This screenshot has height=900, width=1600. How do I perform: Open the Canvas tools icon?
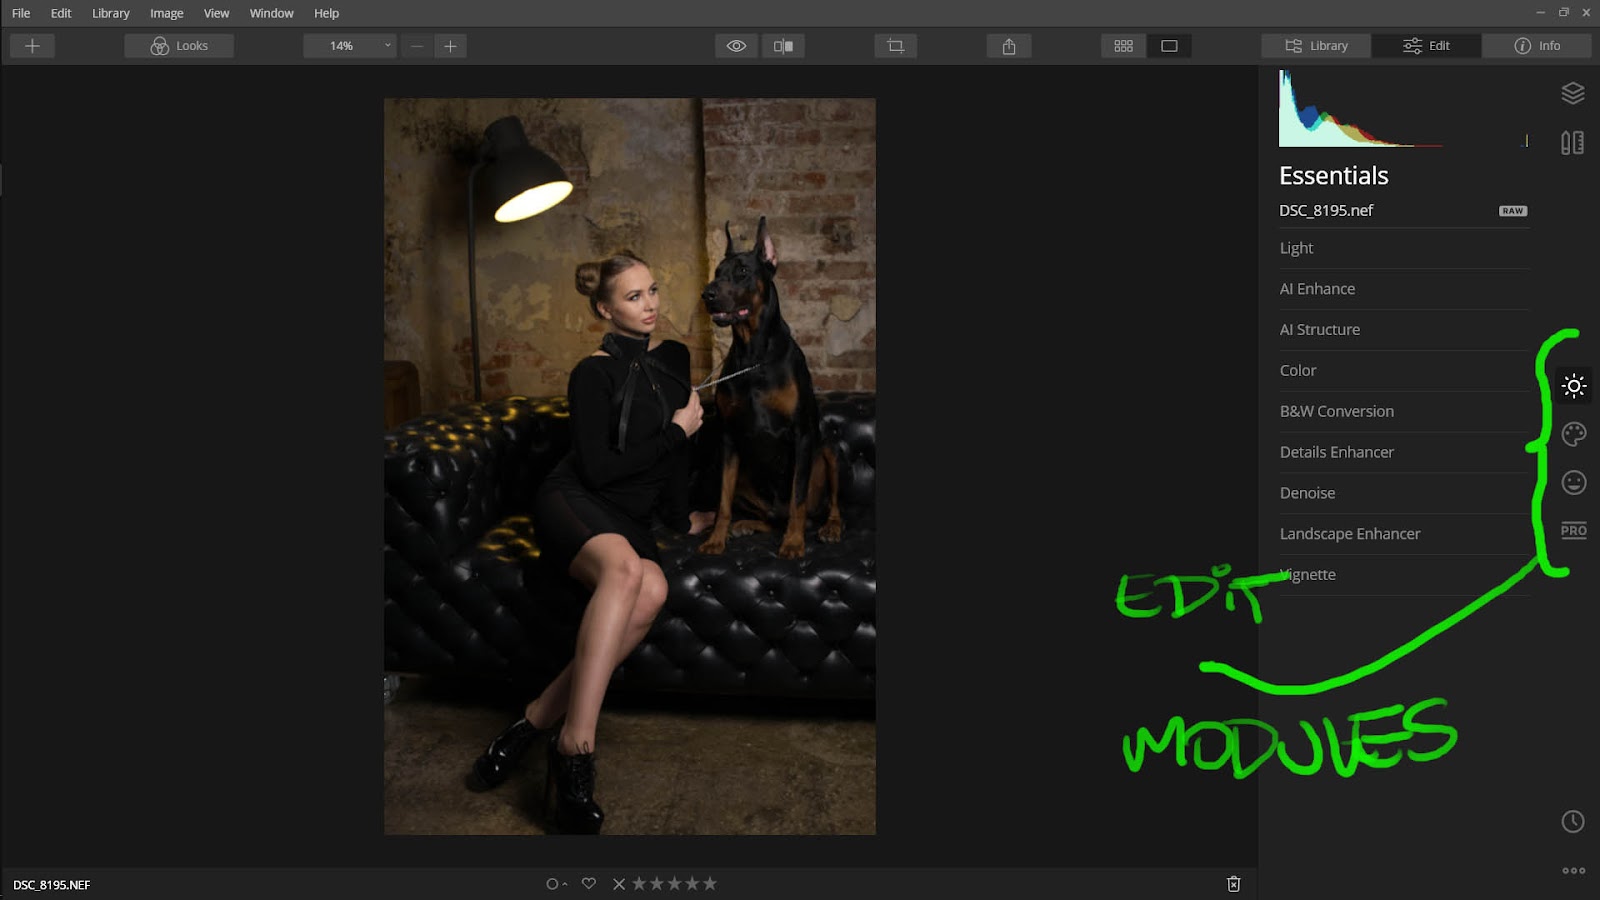pyautogui.click(x=1573, y=143)
